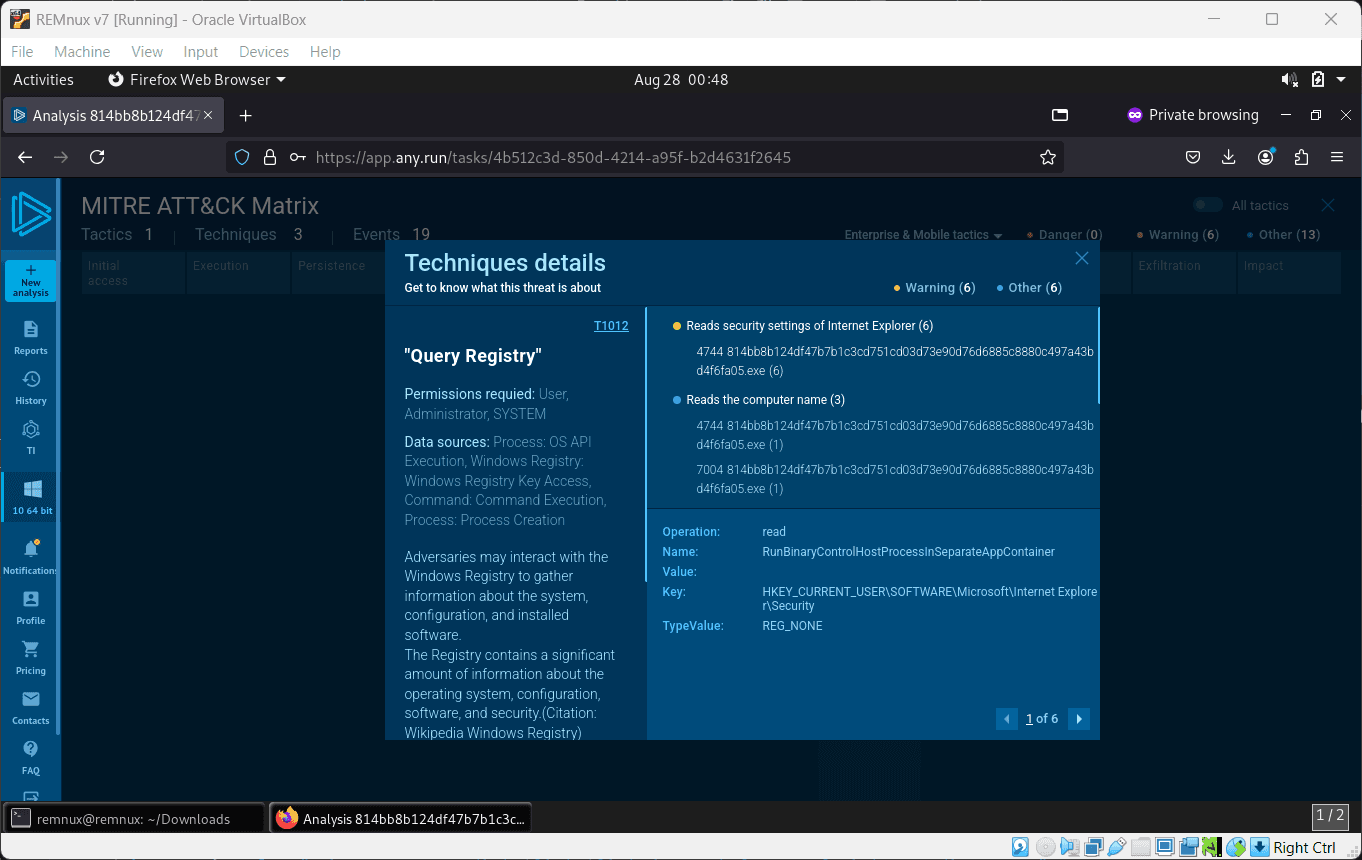
Task: Open the History sidebar icon
Action: point(31,388)
